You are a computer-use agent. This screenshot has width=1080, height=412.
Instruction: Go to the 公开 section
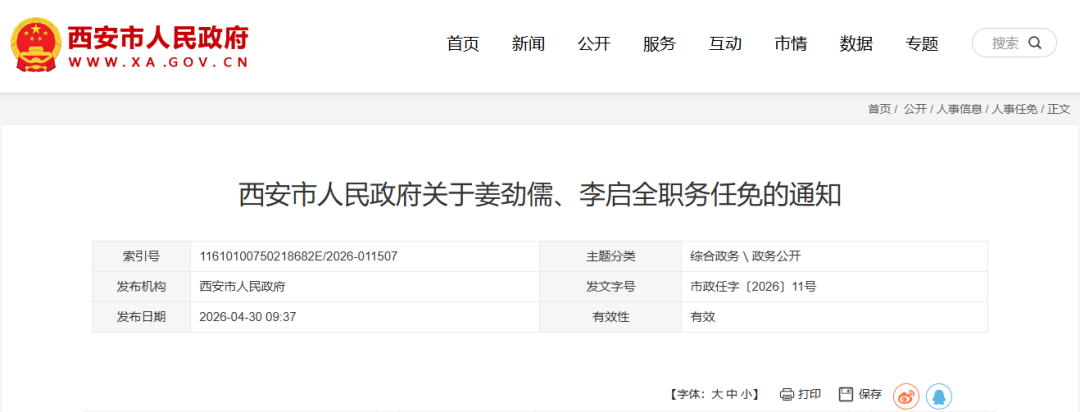(594, 44)
